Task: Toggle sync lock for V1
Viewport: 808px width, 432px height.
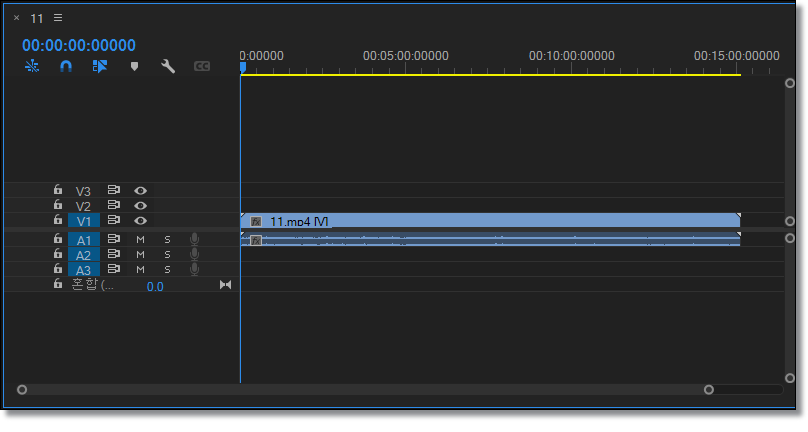Action: point(114,220)
